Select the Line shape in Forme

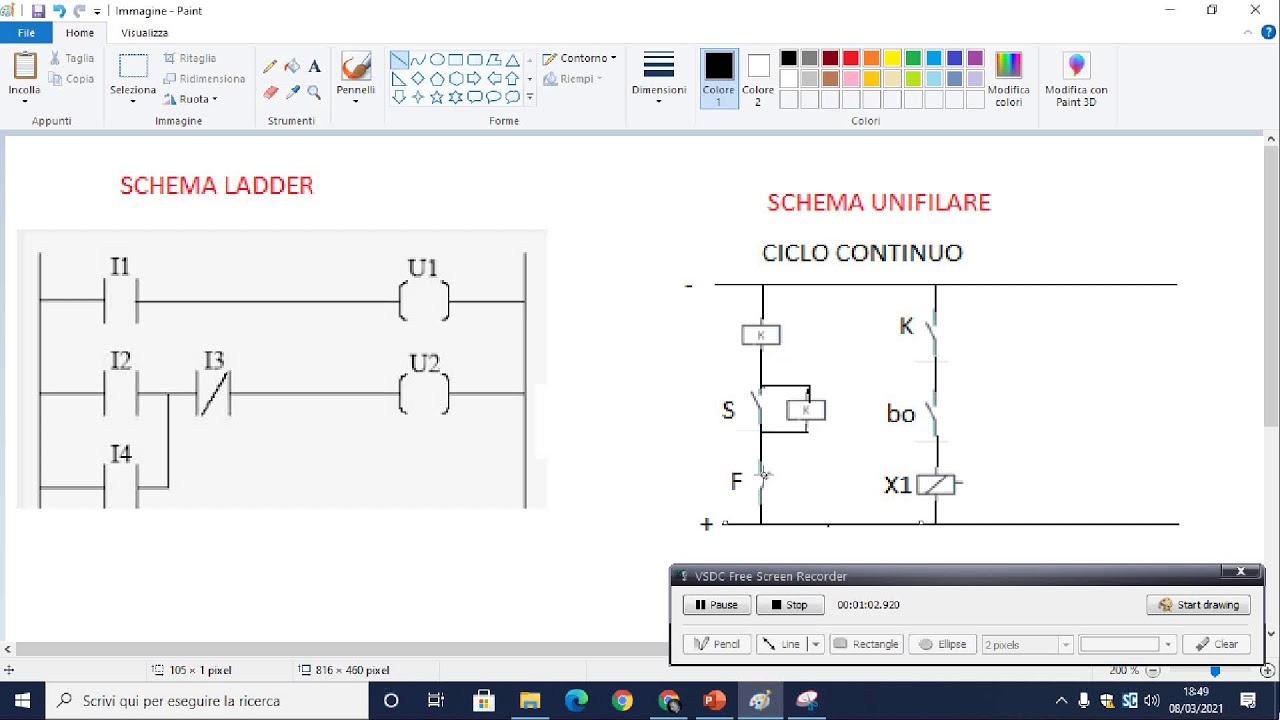[x=399, y=60]
